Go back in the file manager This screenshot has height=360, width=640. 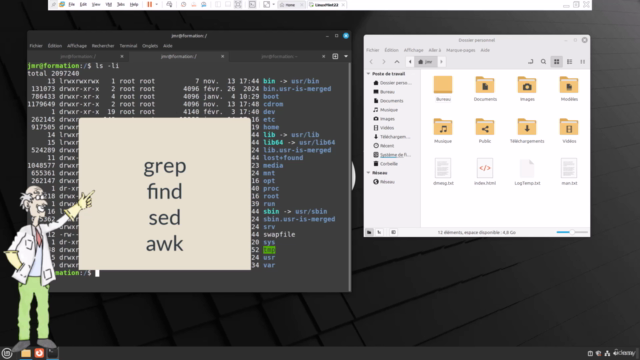(x=371, y=62)
